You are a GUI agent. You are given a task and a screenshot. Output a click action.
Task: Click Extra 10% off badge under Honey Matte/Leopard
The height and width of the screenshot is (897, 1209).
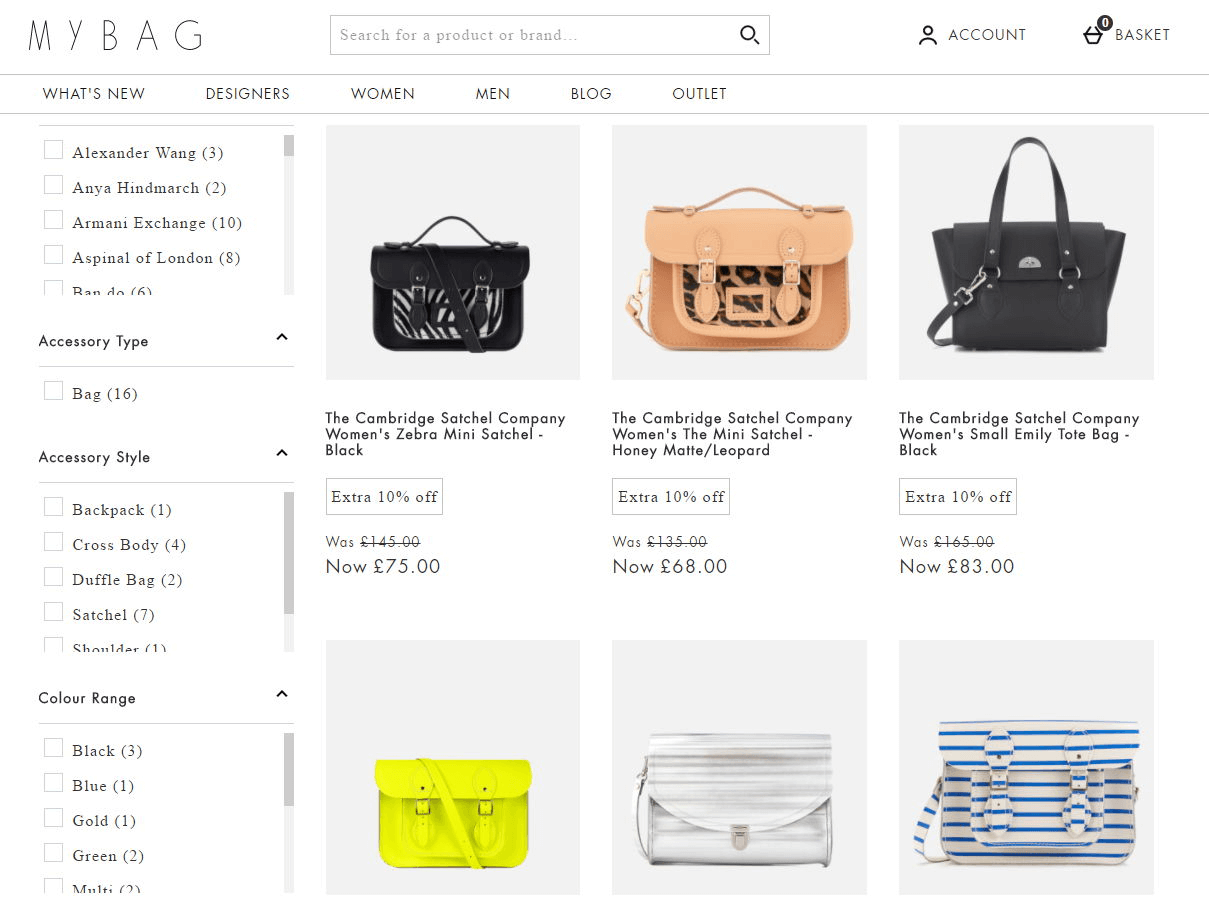coord(671,497)
